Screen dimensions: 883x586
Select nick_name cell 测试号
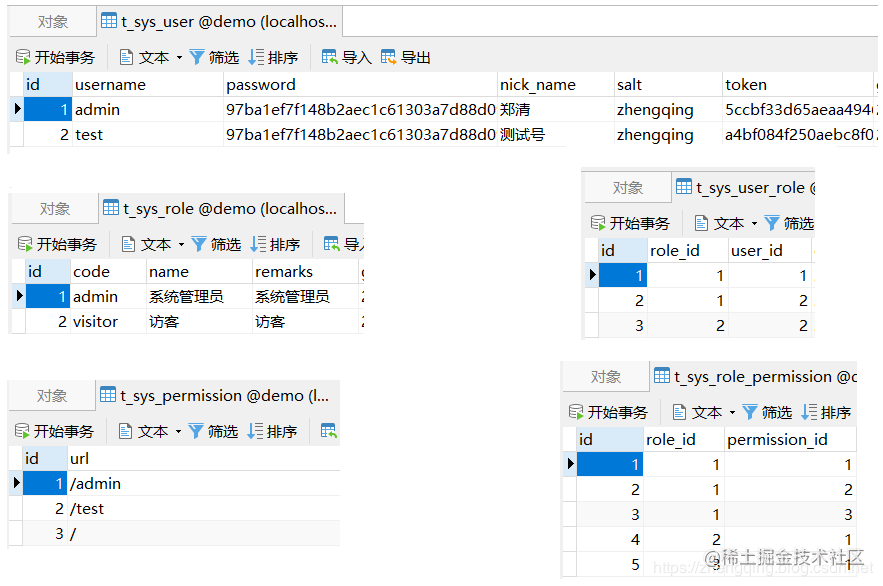click(556, 135)
